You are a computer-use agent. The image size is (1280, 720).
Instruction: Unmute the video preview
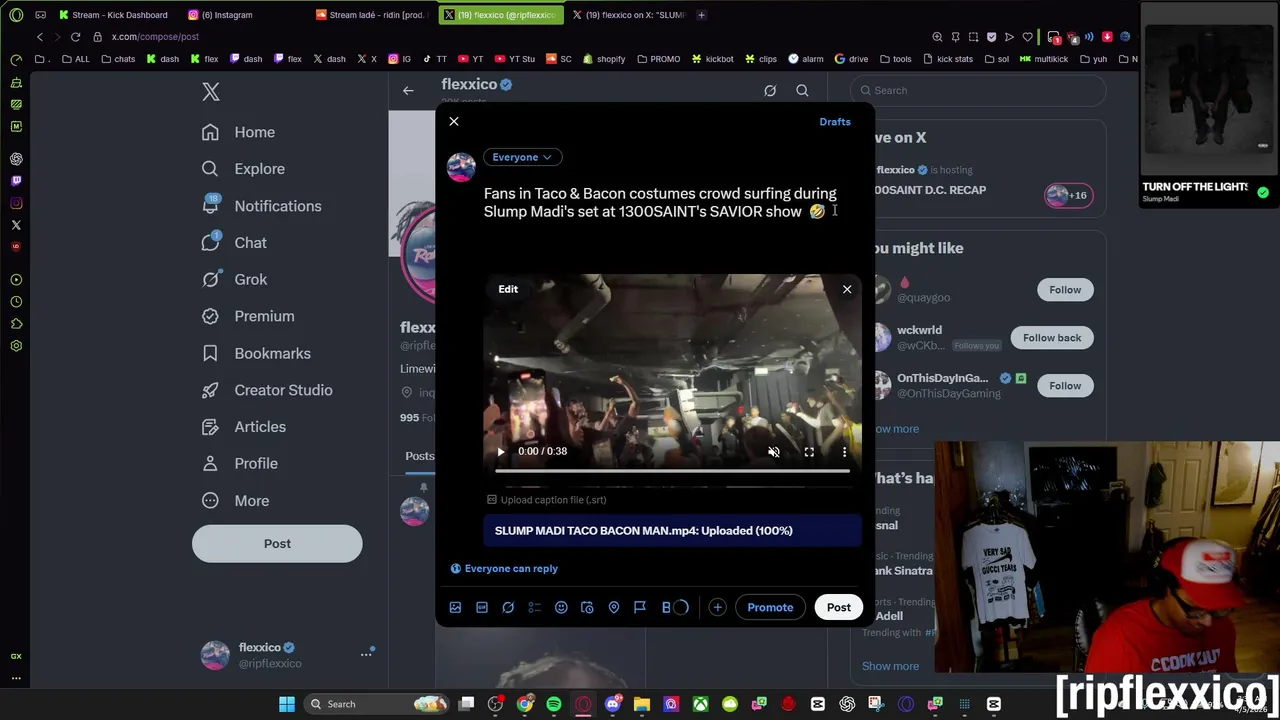pyautogui.click(x=773, y=452)
